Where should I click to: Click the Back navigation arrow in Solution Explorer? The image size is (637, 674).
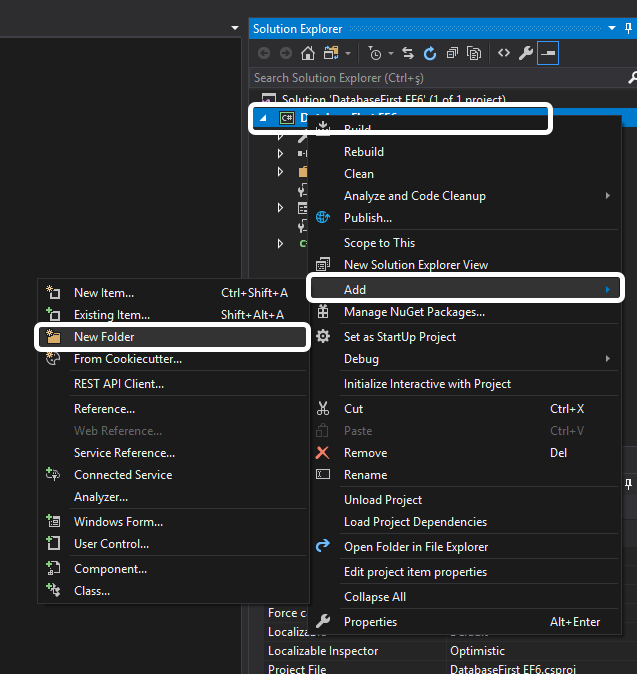click(264, 53)
